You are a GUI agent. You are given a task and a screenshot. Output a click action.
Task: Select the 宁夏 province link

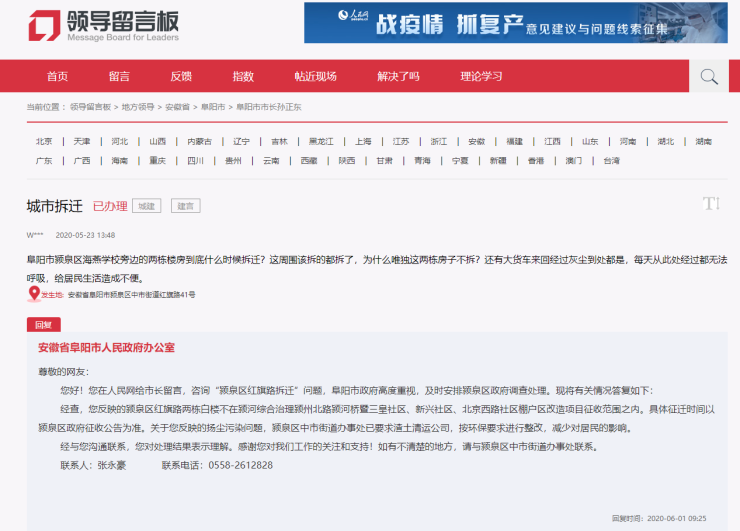pos(460,160)
